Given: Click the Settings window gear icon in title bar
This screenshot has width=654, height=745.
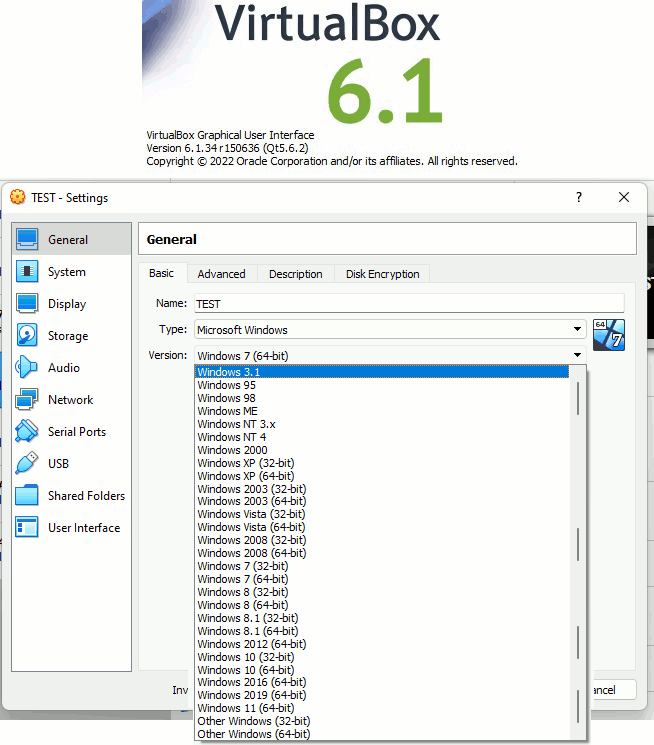Looking at the screenshot, I should tap(18, 197).
